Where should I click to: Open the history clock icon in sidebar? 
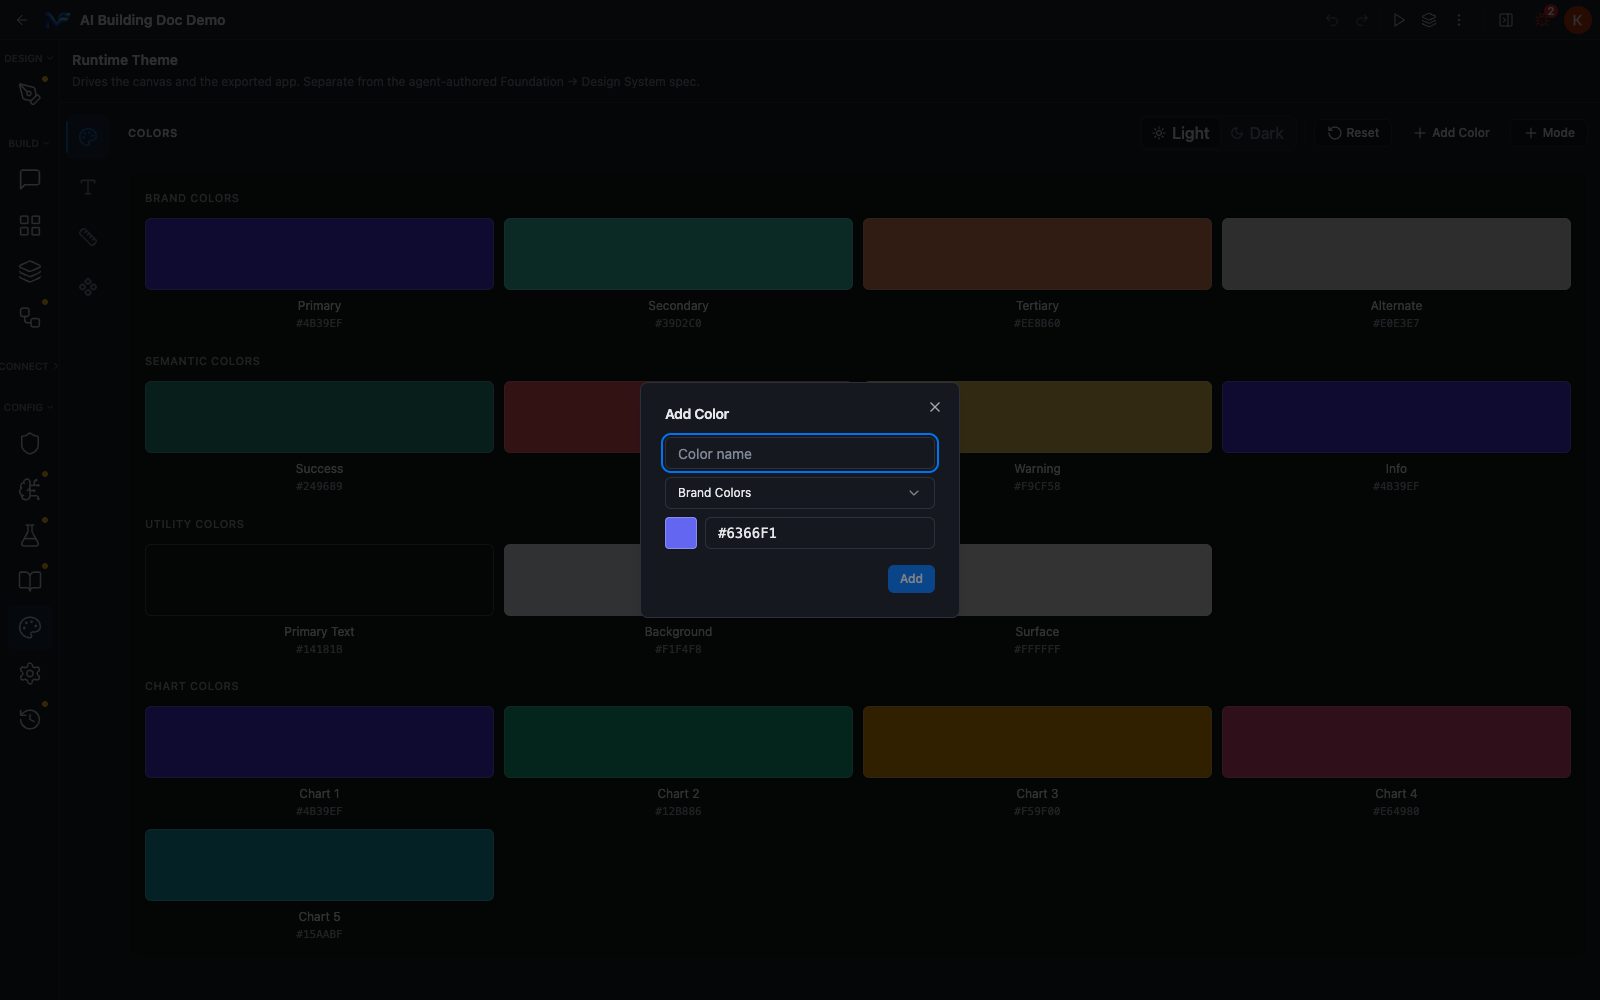point(30,719)
